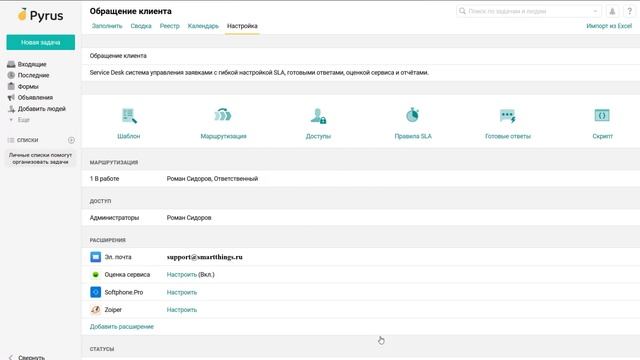640x360 pixels.
Task: Switch to the Календарь tab
Action: click(x=203, y=26)
